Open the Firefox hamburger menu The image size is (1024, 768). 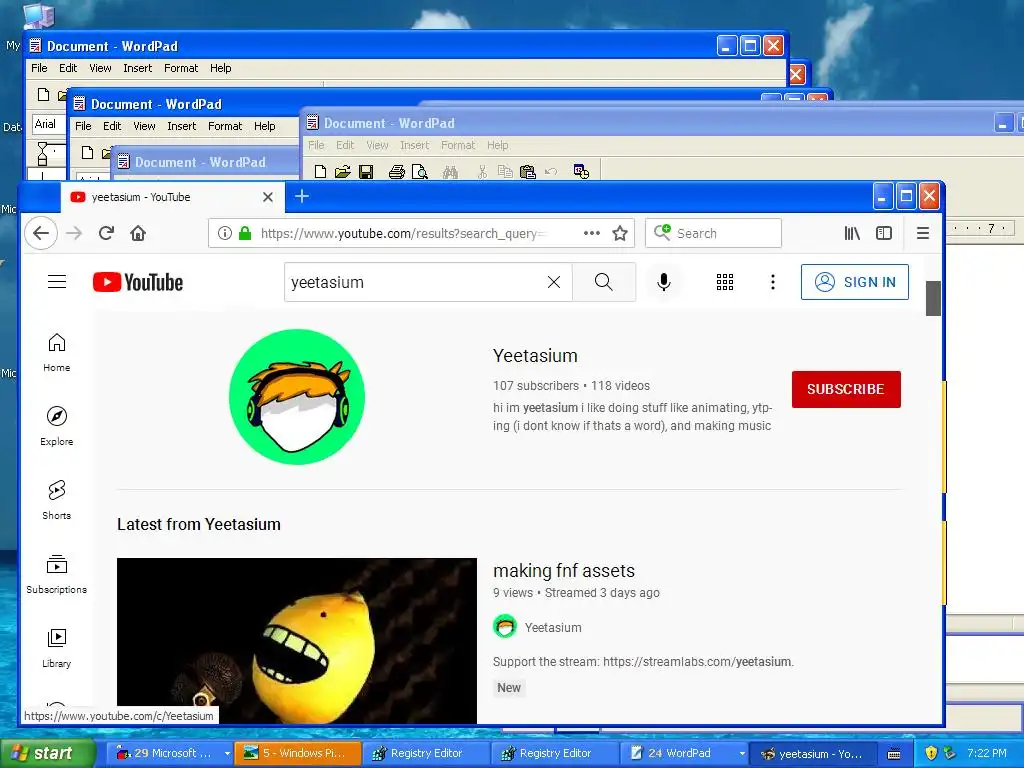pyautogui.click(x=923, y=233)
